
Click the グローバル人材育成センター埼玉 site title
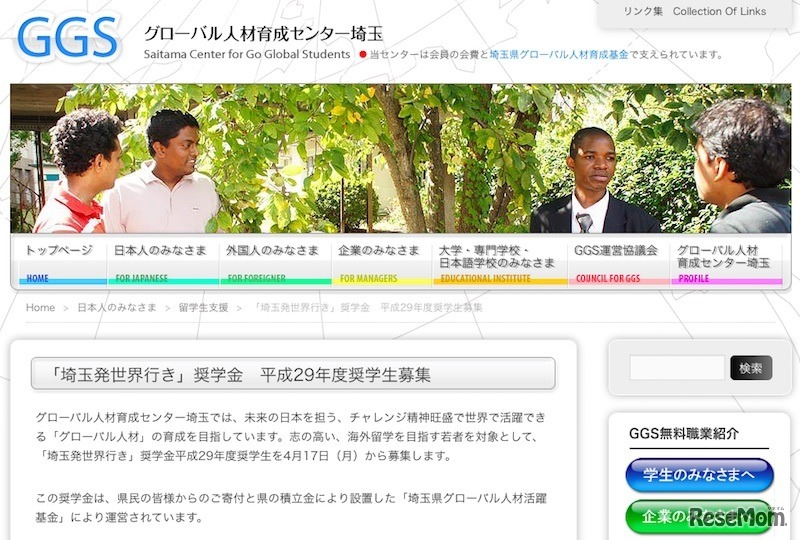(x=263, y=34)
